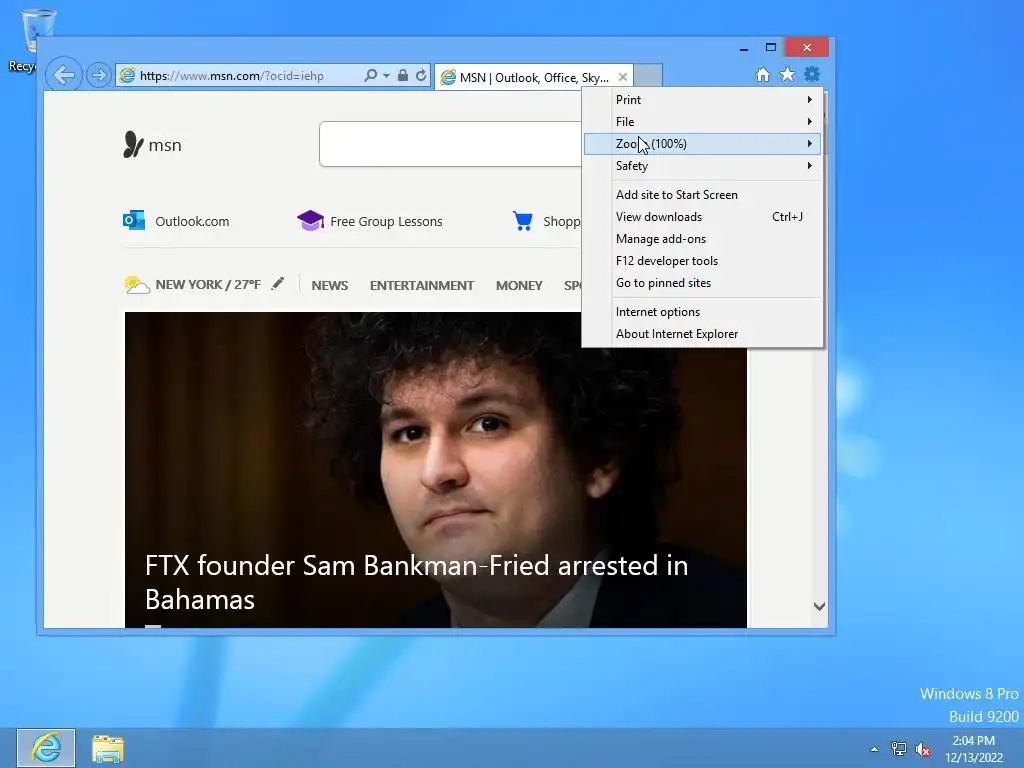The height and width of the screenshot is (768, 1024).
Task: Open NEW YORK / 27°F weather link
Action: coord(208,285)
